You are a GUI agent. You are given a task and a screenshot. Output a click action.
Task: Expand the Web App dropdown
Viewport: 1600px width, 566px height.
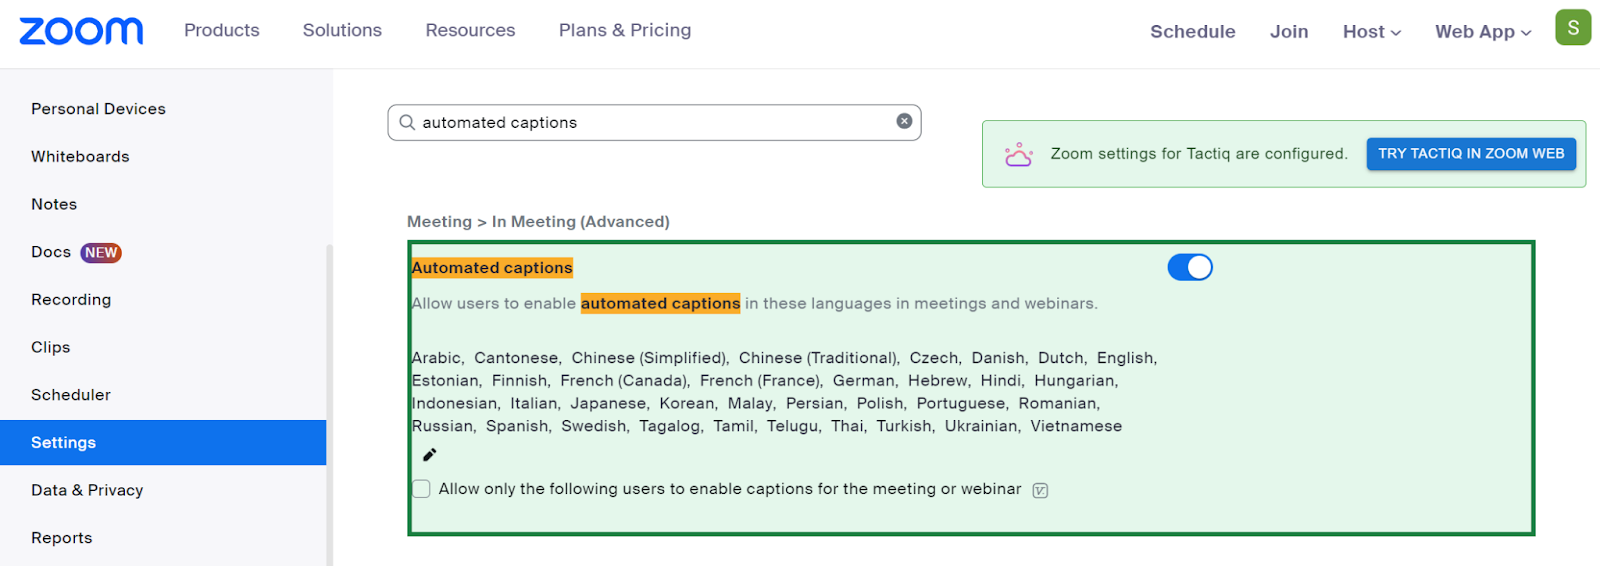(1483, 32)
